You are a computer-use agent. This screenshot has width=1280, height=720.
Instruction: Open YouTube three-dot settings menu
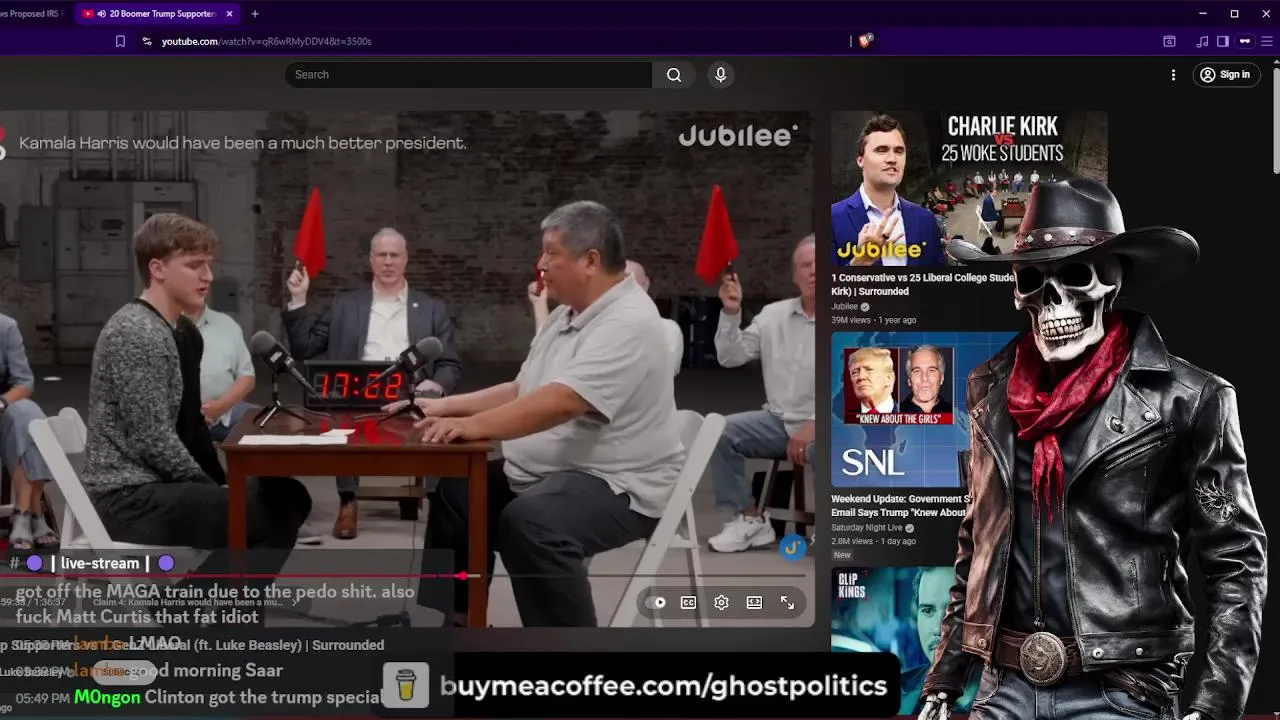point(1174,75)
